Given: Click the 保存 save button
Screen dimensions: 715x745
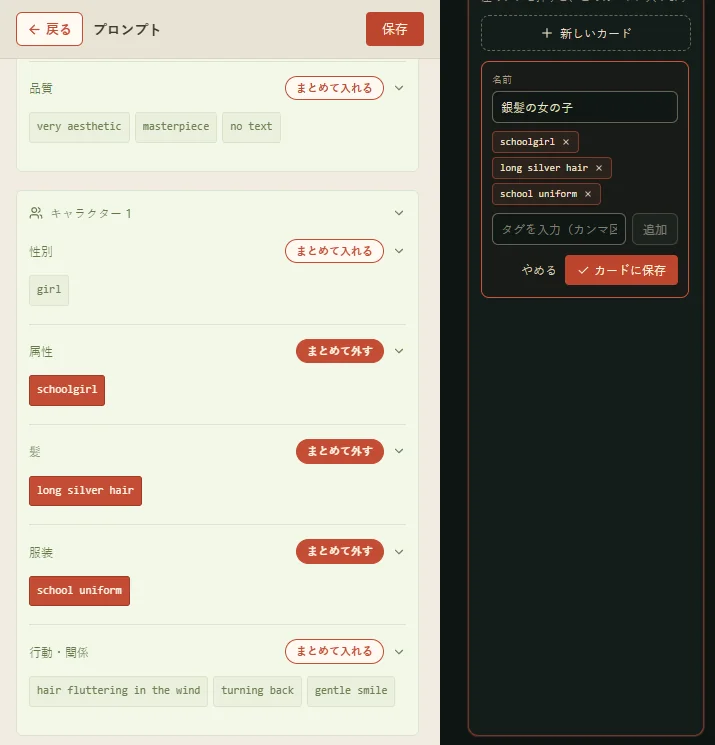Looking at the screenshot, I should [x=394, y=29].
